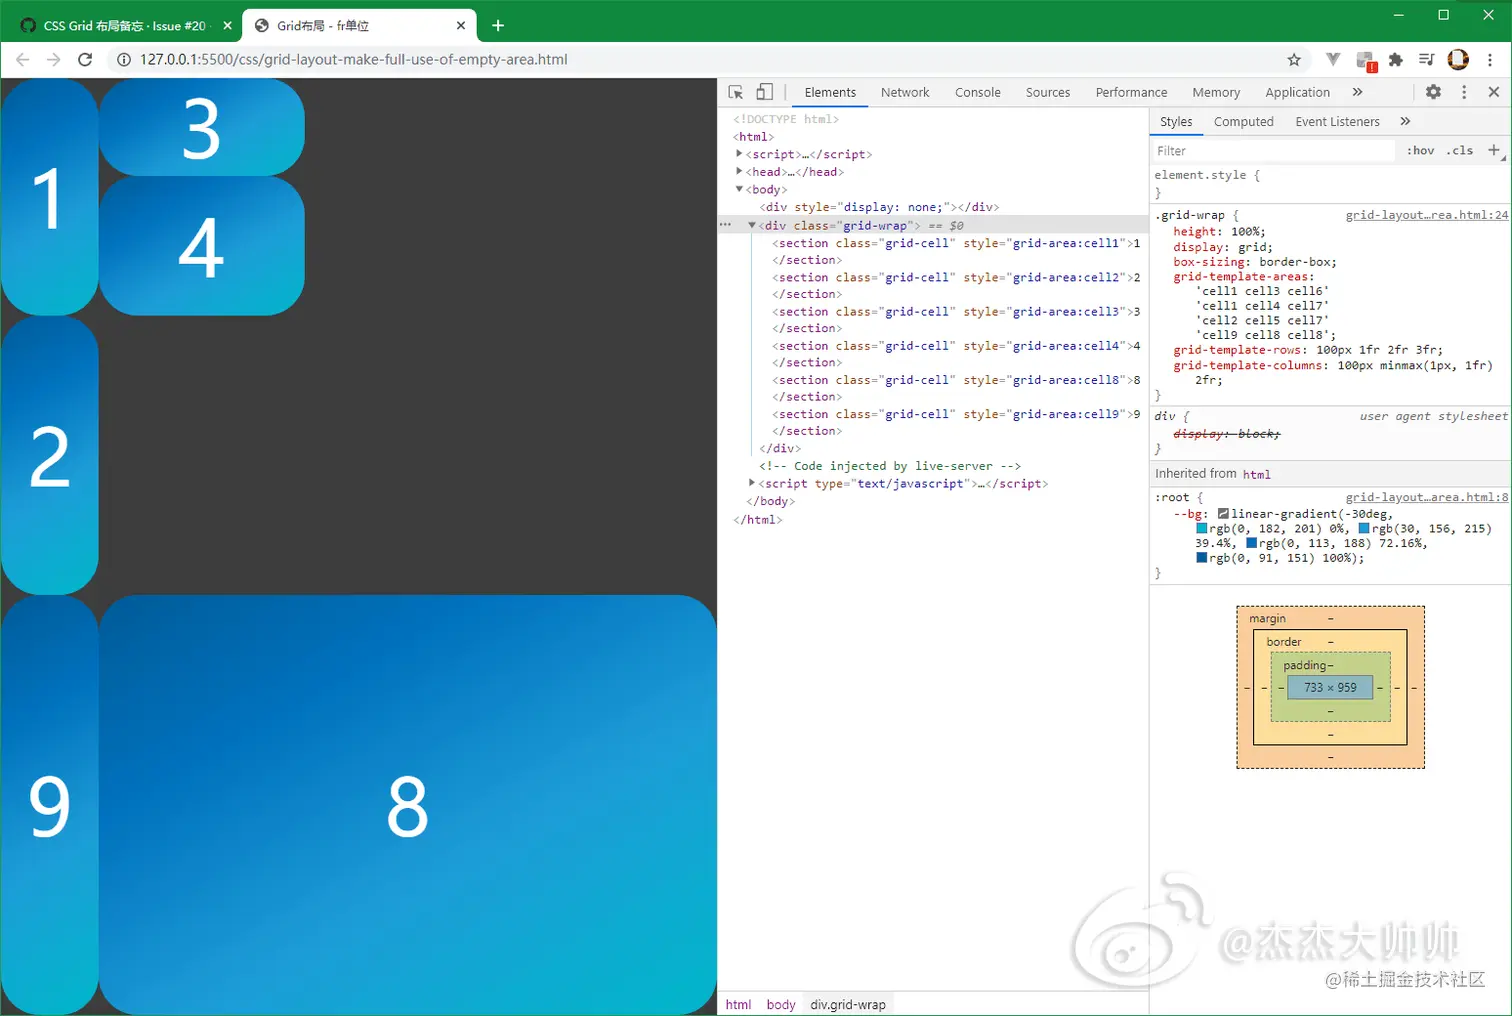Click the Styles Filter input field

1273,151
